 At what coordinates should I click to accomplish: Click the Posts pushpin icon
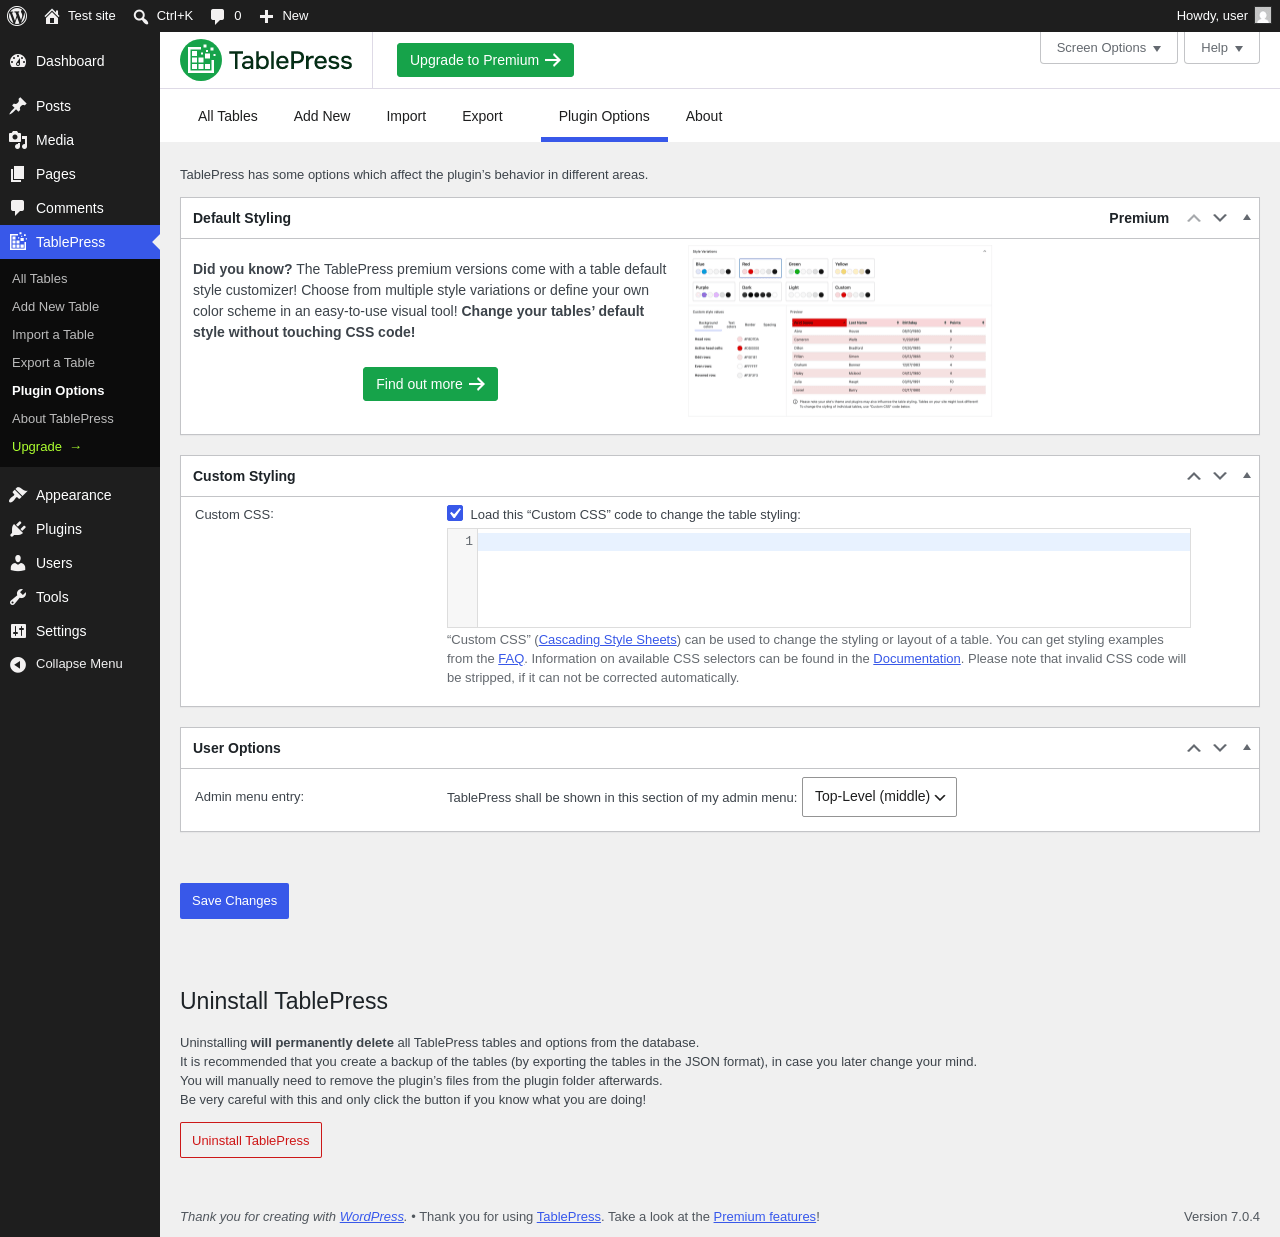(18, 106)
